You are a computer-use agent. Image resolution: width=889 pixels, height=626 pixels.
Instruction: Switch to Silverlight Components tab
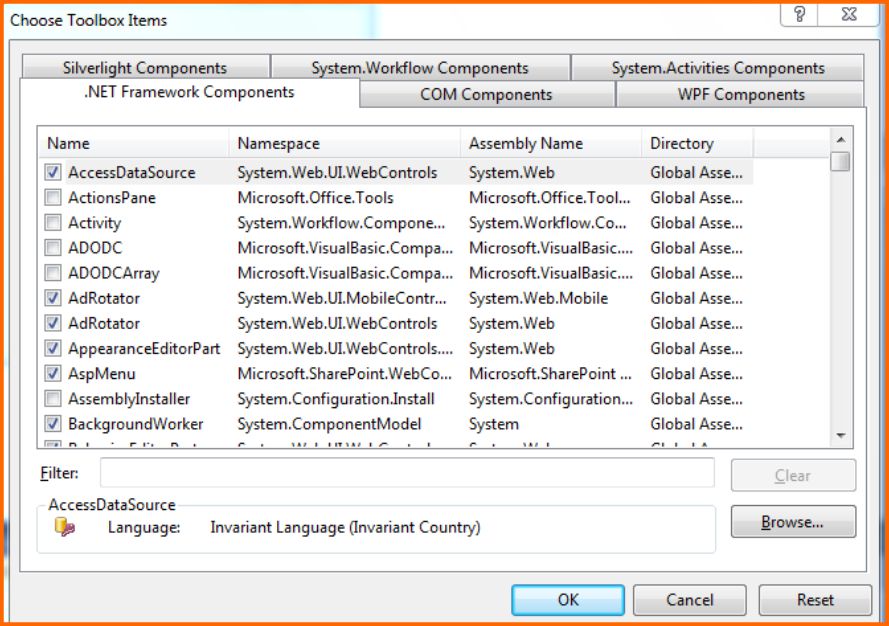coord(145,67)
